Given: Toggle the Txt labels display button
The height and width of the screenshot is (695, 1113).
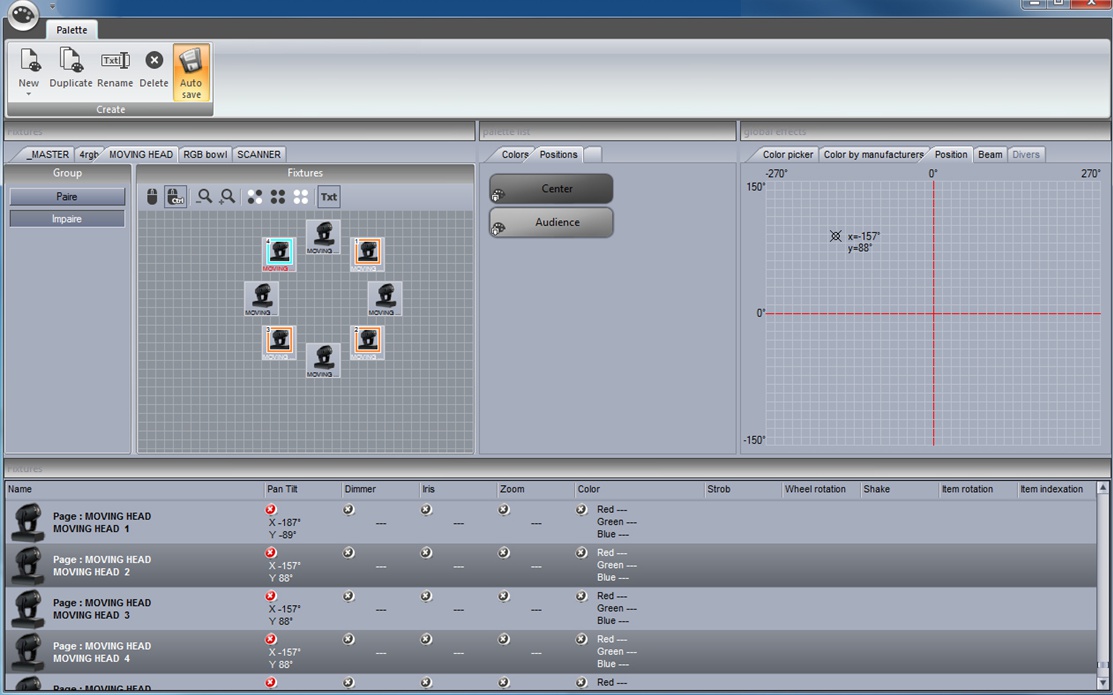Looking at the screenshot, I should (x=328, y=197).
